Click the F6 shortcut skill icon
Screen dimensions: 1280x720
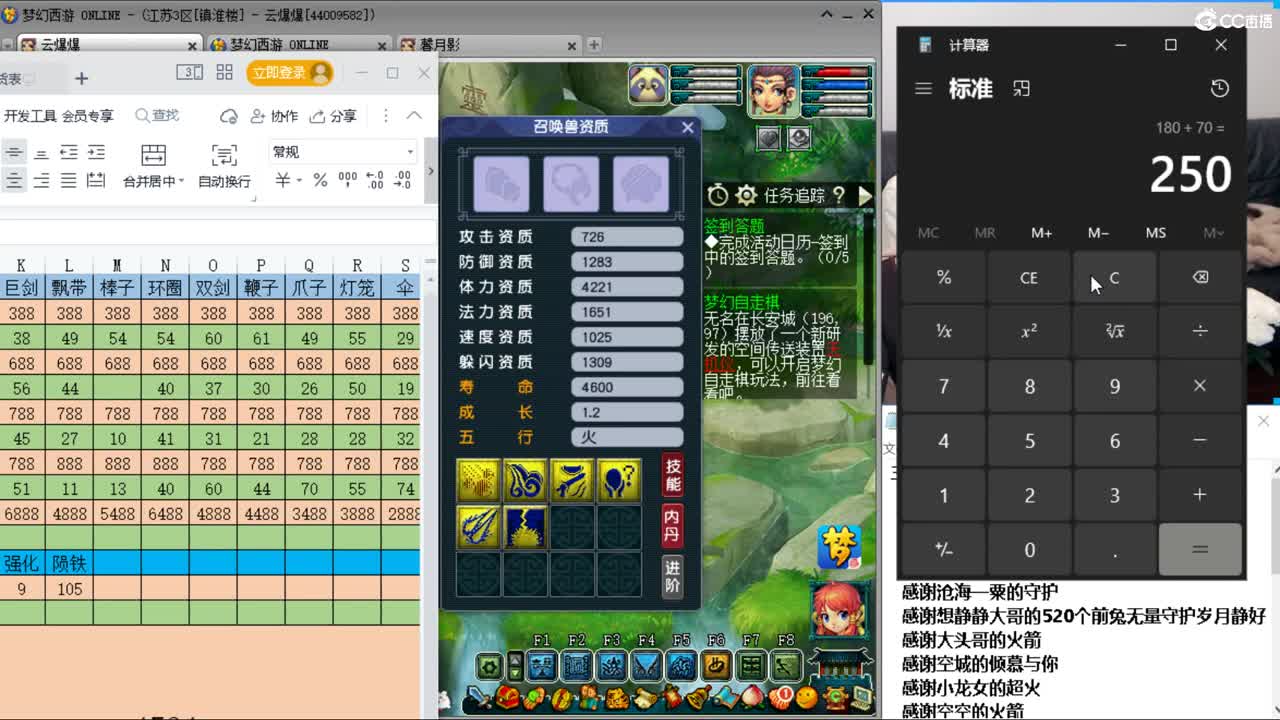click(716, 665)
